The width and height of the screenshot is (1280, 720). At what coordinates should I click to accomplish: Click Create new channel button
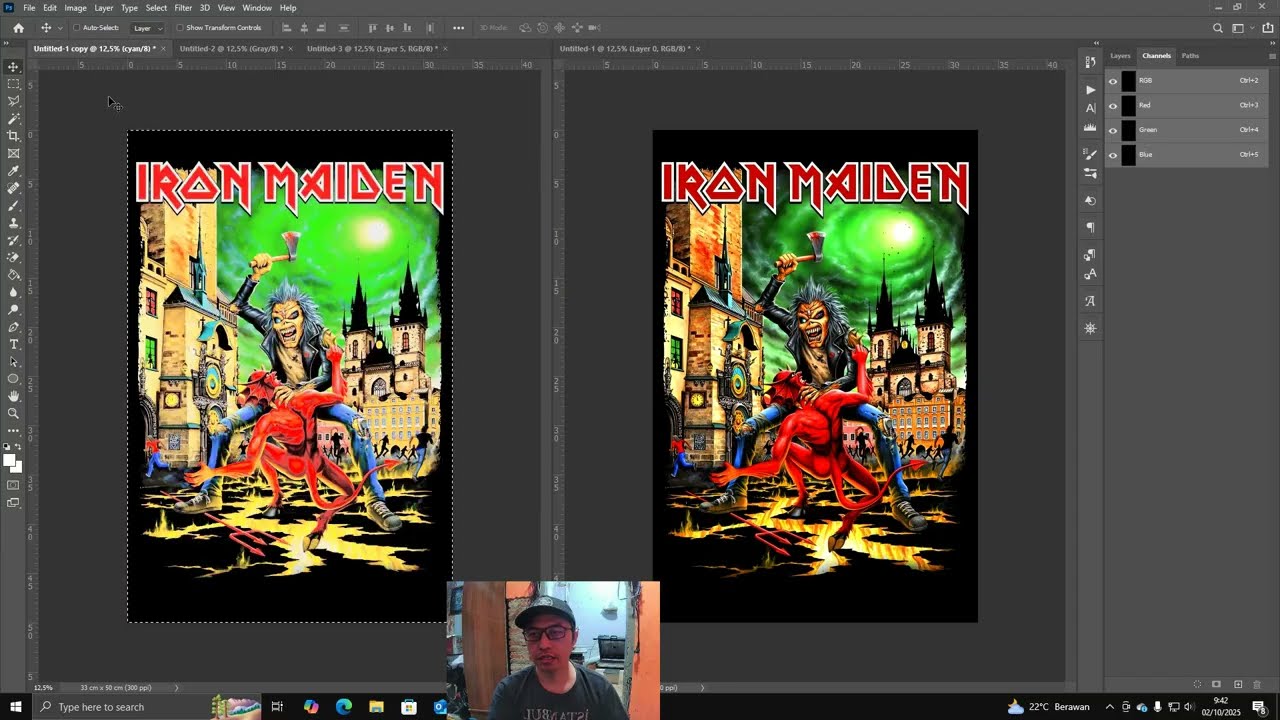(1238, 685)
